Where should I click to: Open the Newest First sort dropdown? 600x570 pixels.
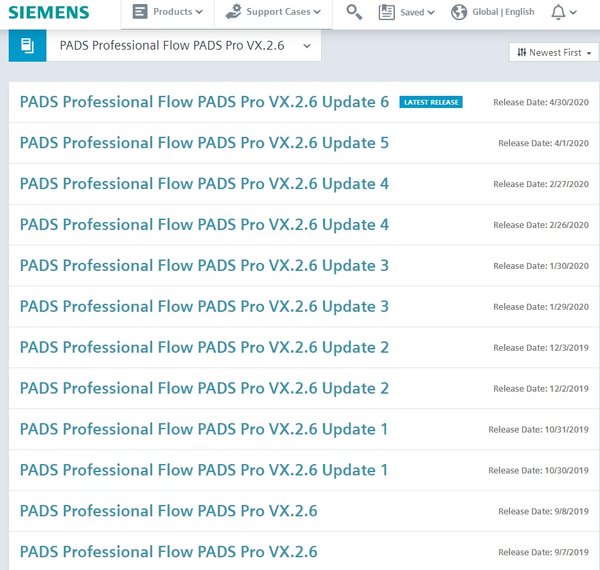pyautogui.click(x=554, y=52)
